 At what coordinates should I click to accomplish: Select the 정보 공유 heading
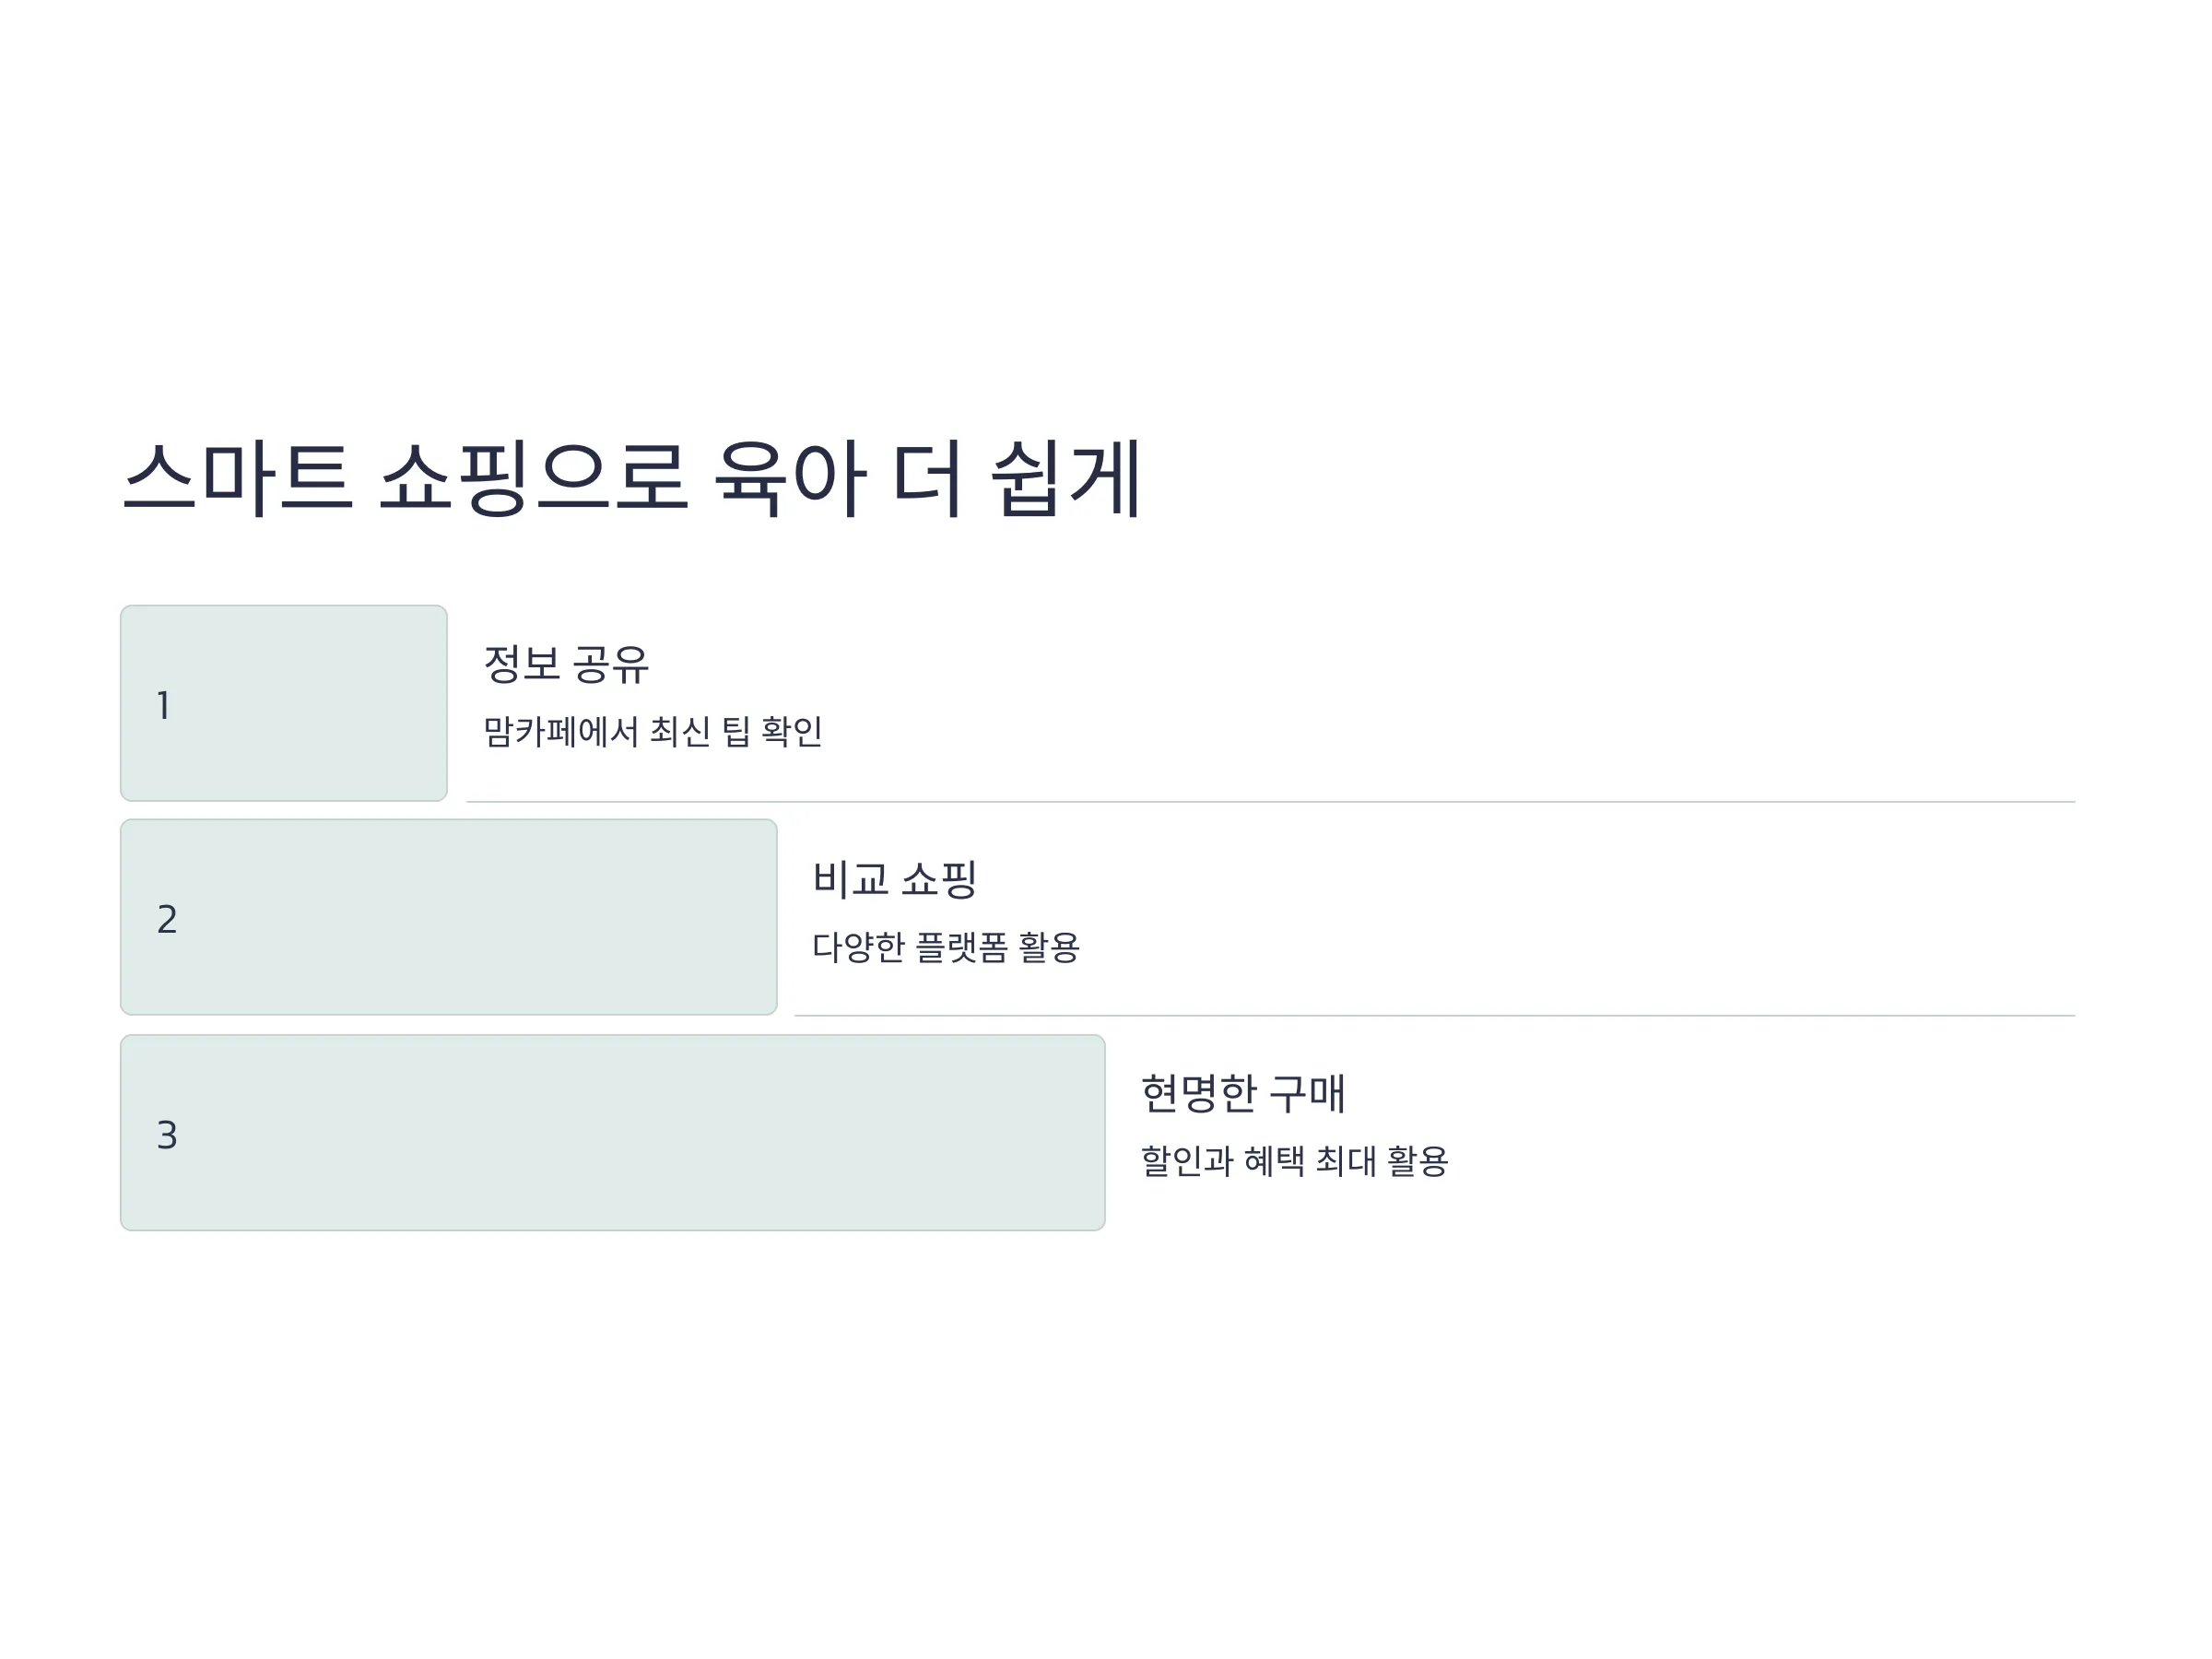coord(566,664)
